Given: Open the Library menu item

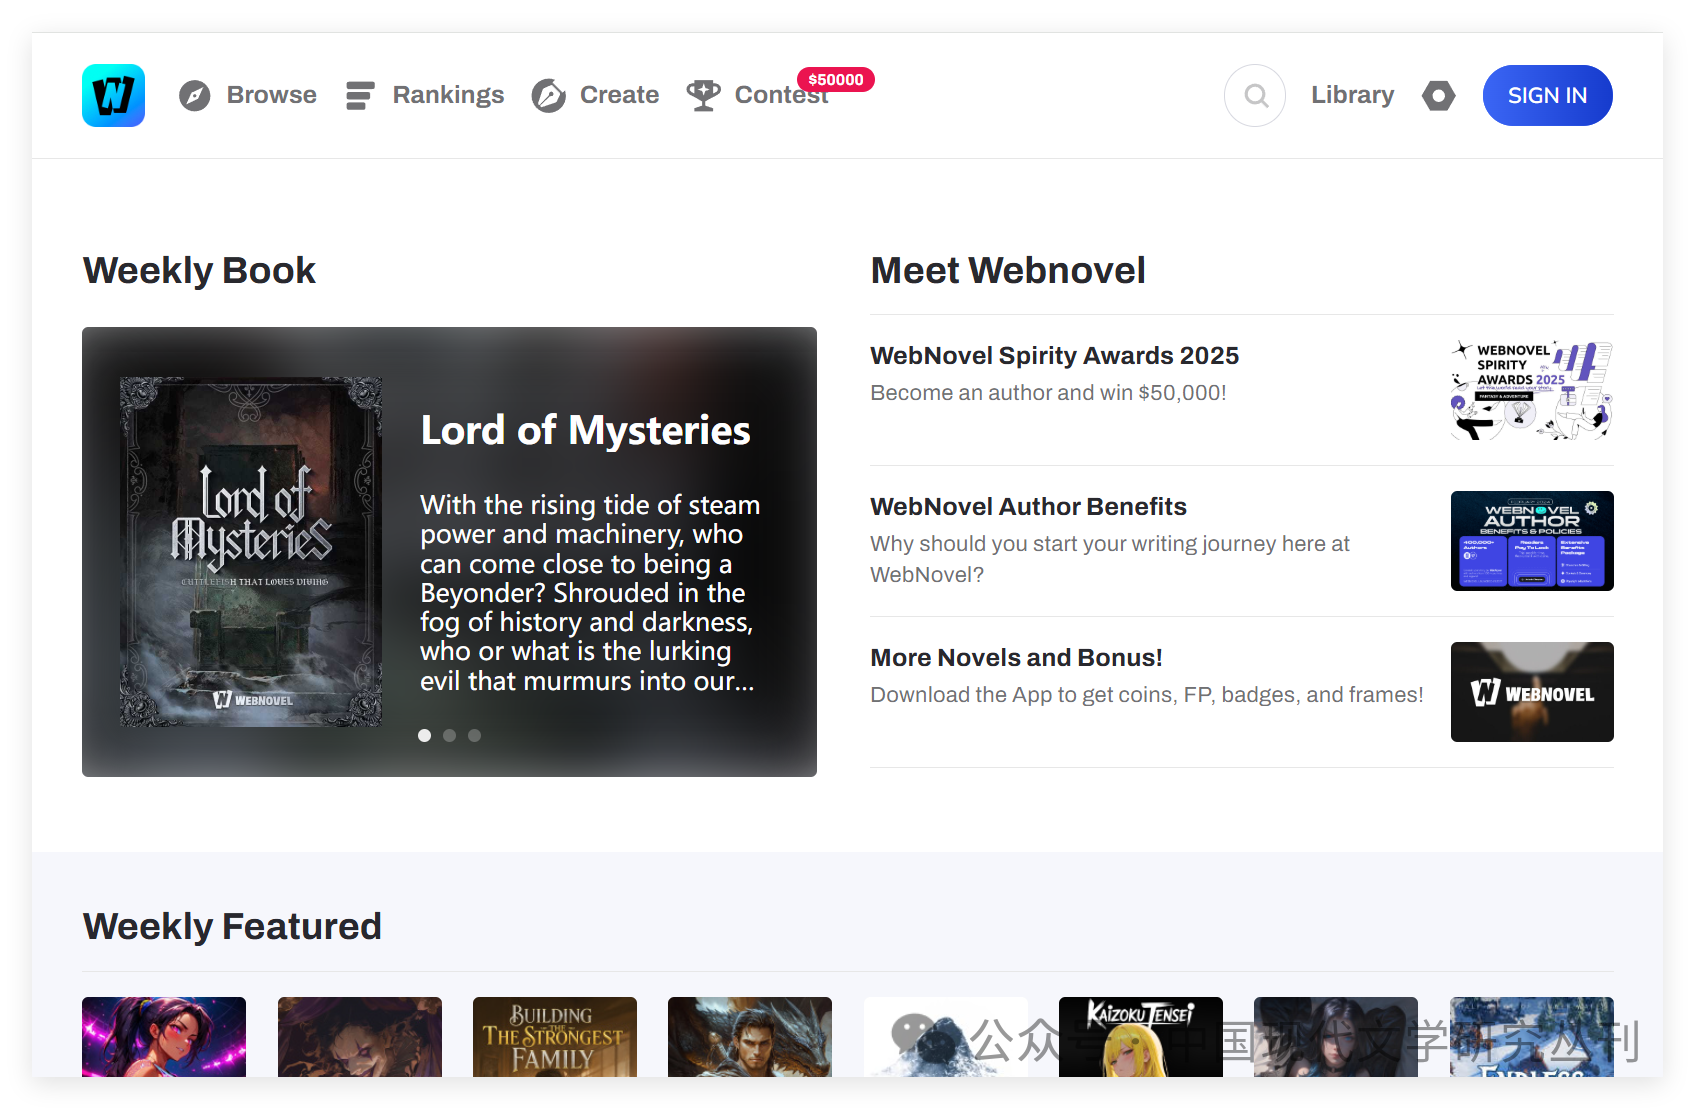Looking at the screenshot, I should pyautogui.click(x=1352, y=95).
